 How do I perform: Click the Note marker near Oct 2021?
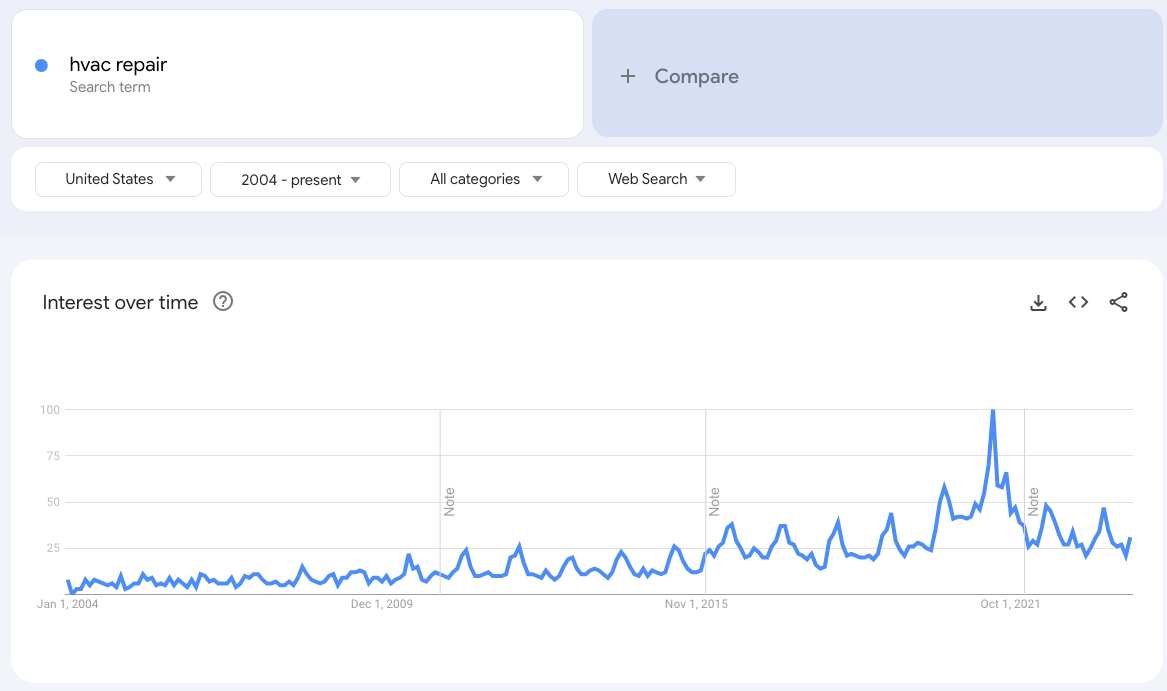click(x=1033, y=501)
